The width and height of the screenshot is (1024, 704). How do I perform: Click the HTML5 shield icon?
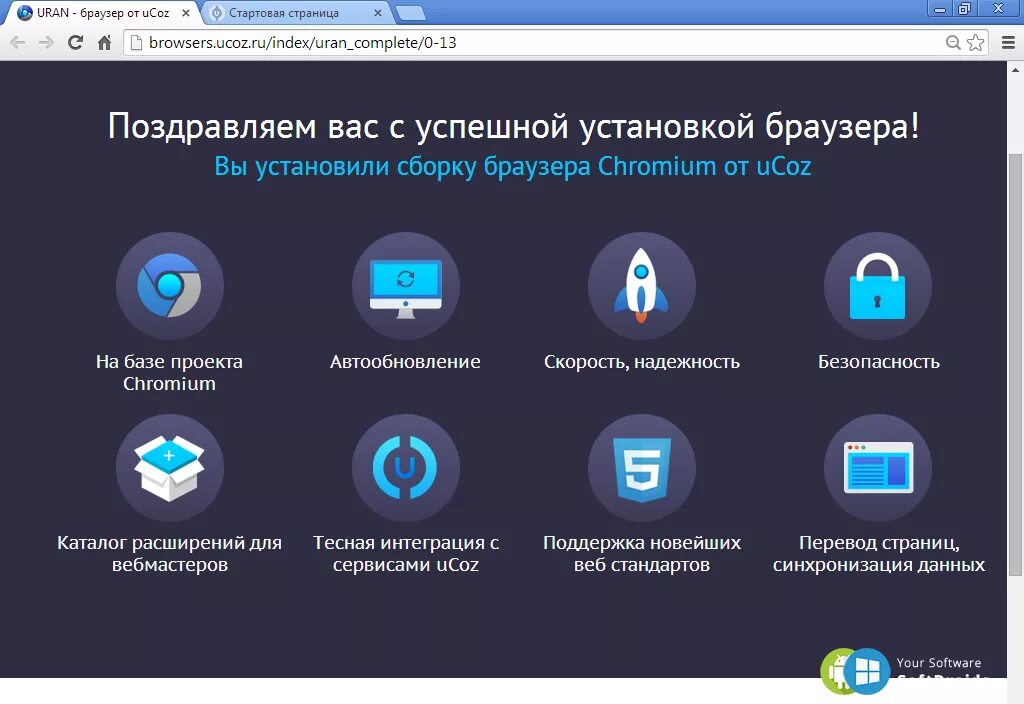pyautogui.click(x=641, y=468)
